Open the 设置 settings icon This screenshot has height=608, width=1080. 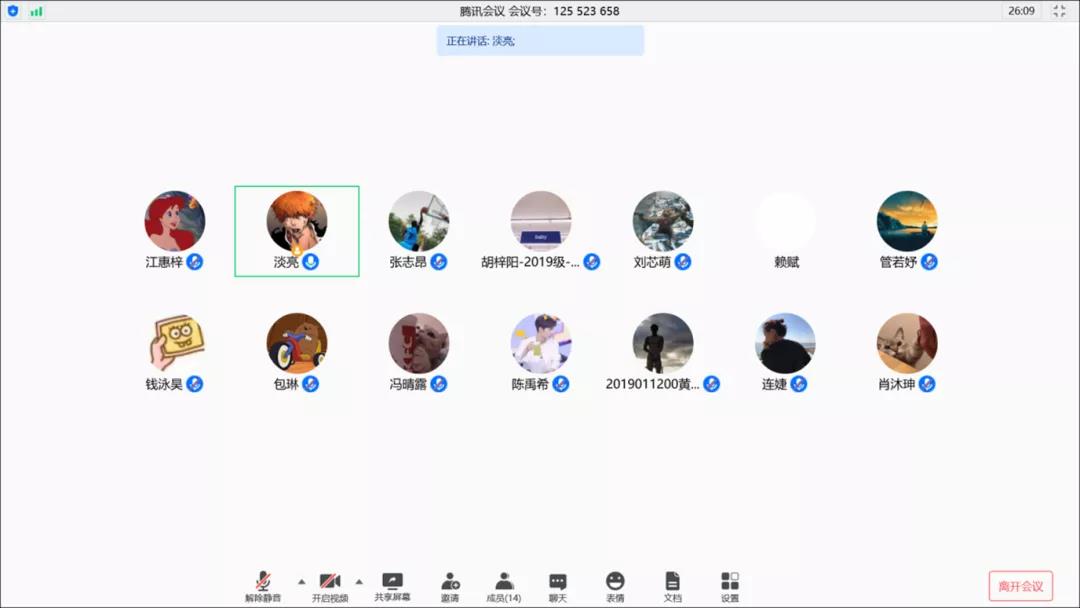[730, 581]
